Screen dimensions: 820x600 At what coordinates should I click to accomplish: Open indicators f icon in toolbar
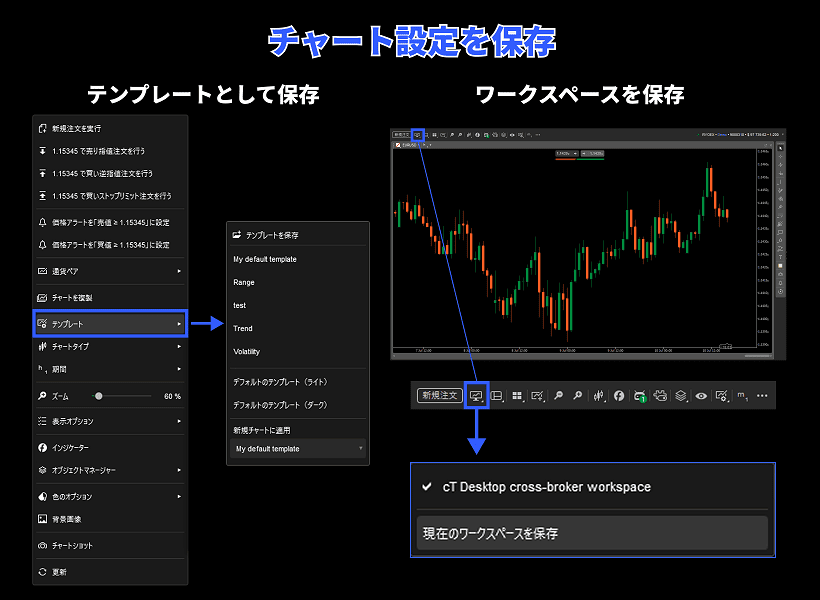pyautogui.click(x=619, y=396)
